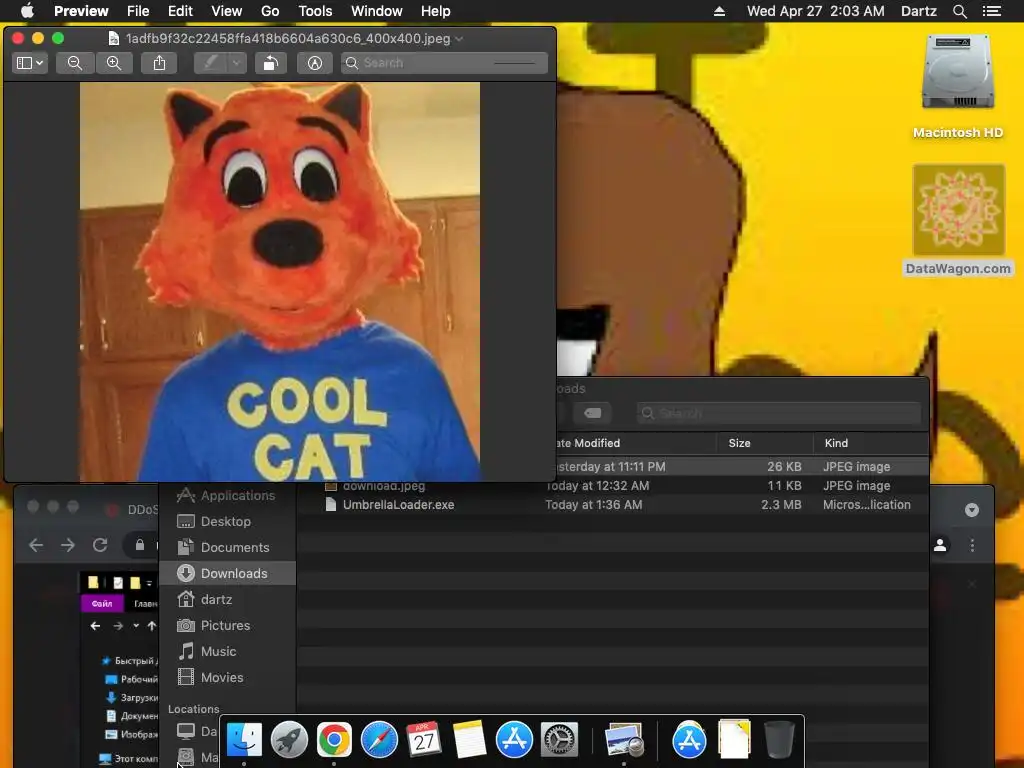Click the date and time in menu bar
Image resolution: width=1024 pixels, height=768 pixels.
coord(816,11)
